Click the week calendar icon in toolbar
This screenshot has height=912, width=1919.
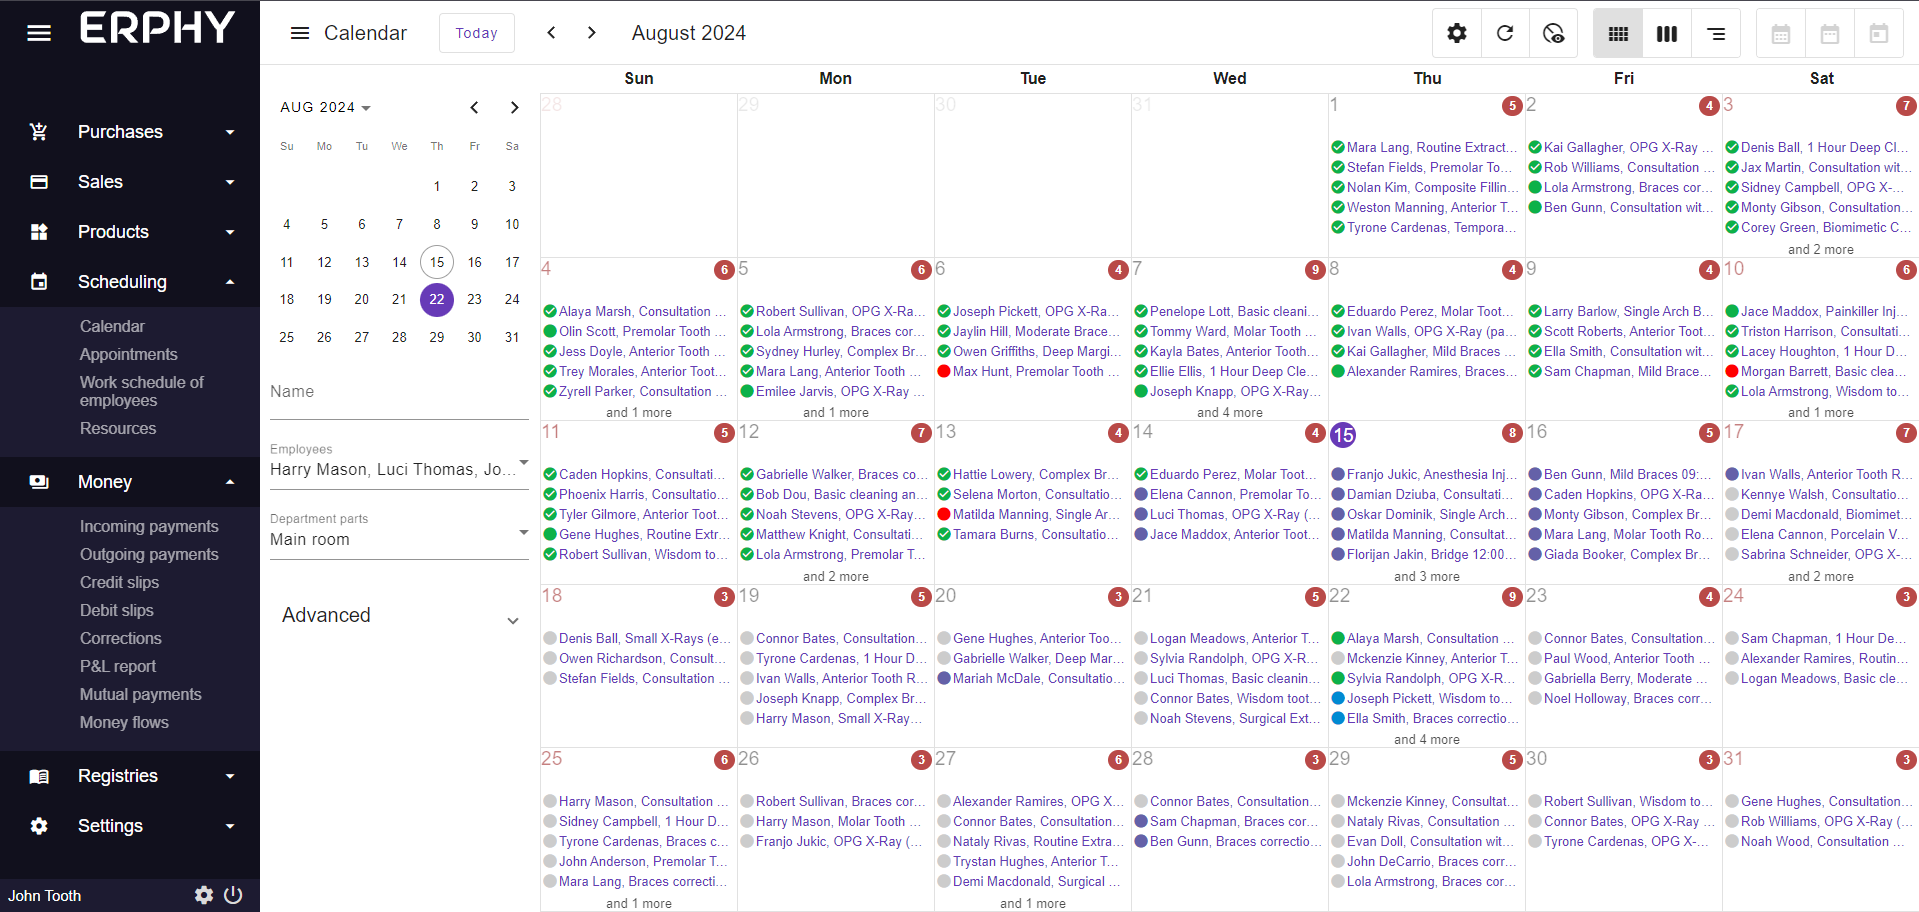tap(1830, 33)
